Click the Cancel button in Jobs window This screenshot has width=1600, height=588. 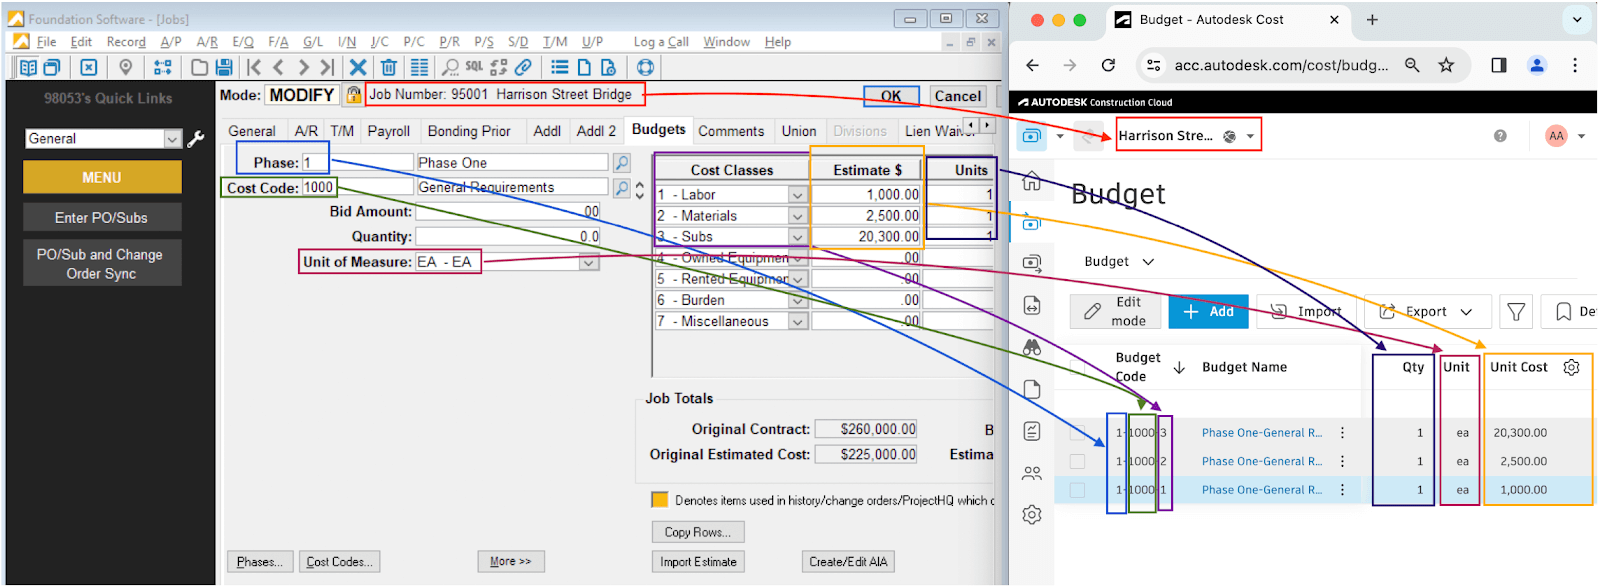[957, 96]
